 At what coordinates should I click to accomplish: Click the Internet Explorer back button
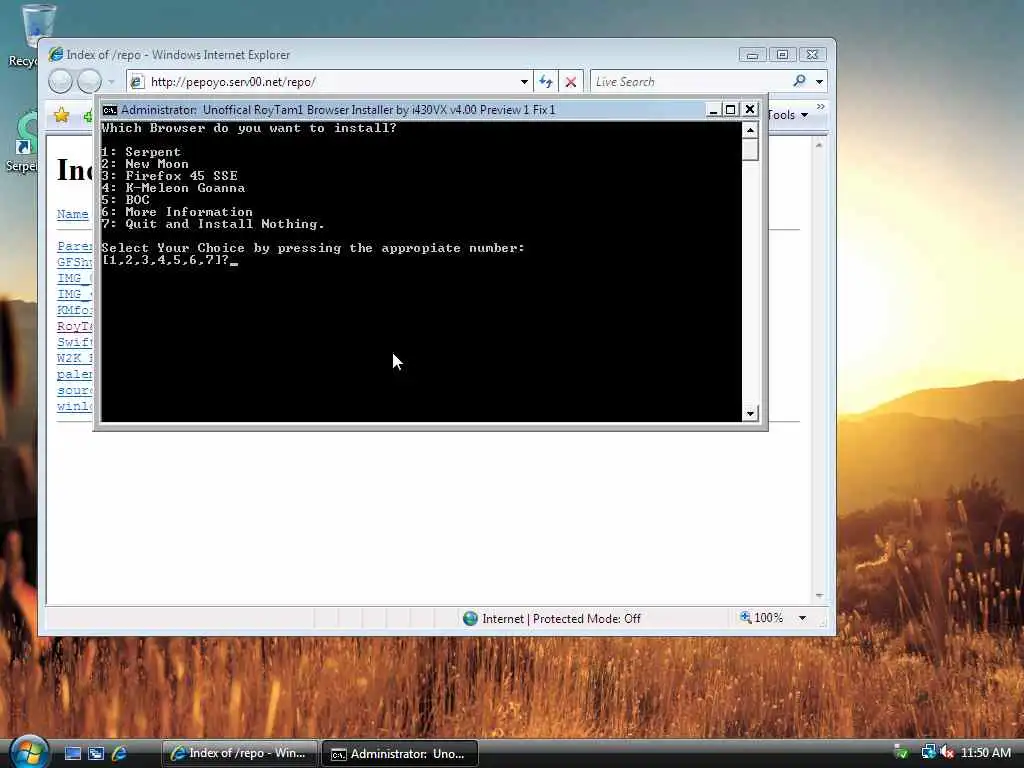(60, 82)
